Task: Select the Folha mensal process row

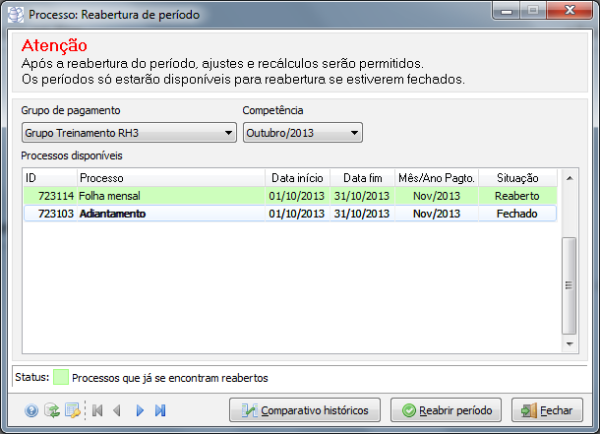Action: (x=170, y=196)
